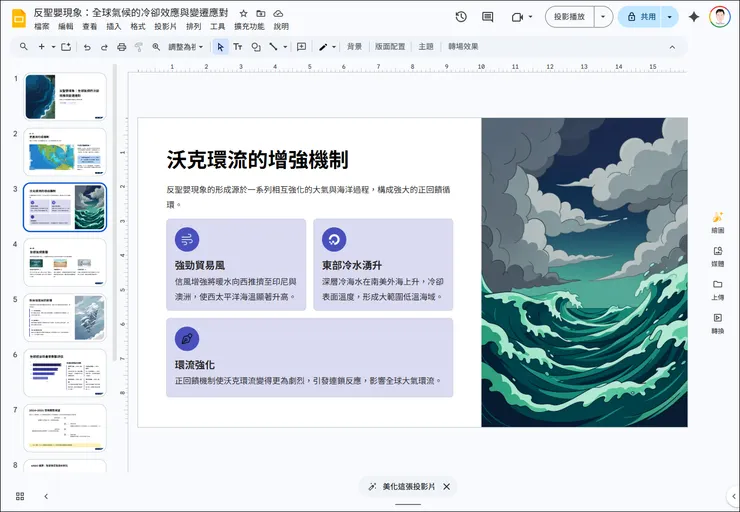Viewport: 740px width, 512px height.
Task: Open the 格式 menu
Action: point(138,26)
